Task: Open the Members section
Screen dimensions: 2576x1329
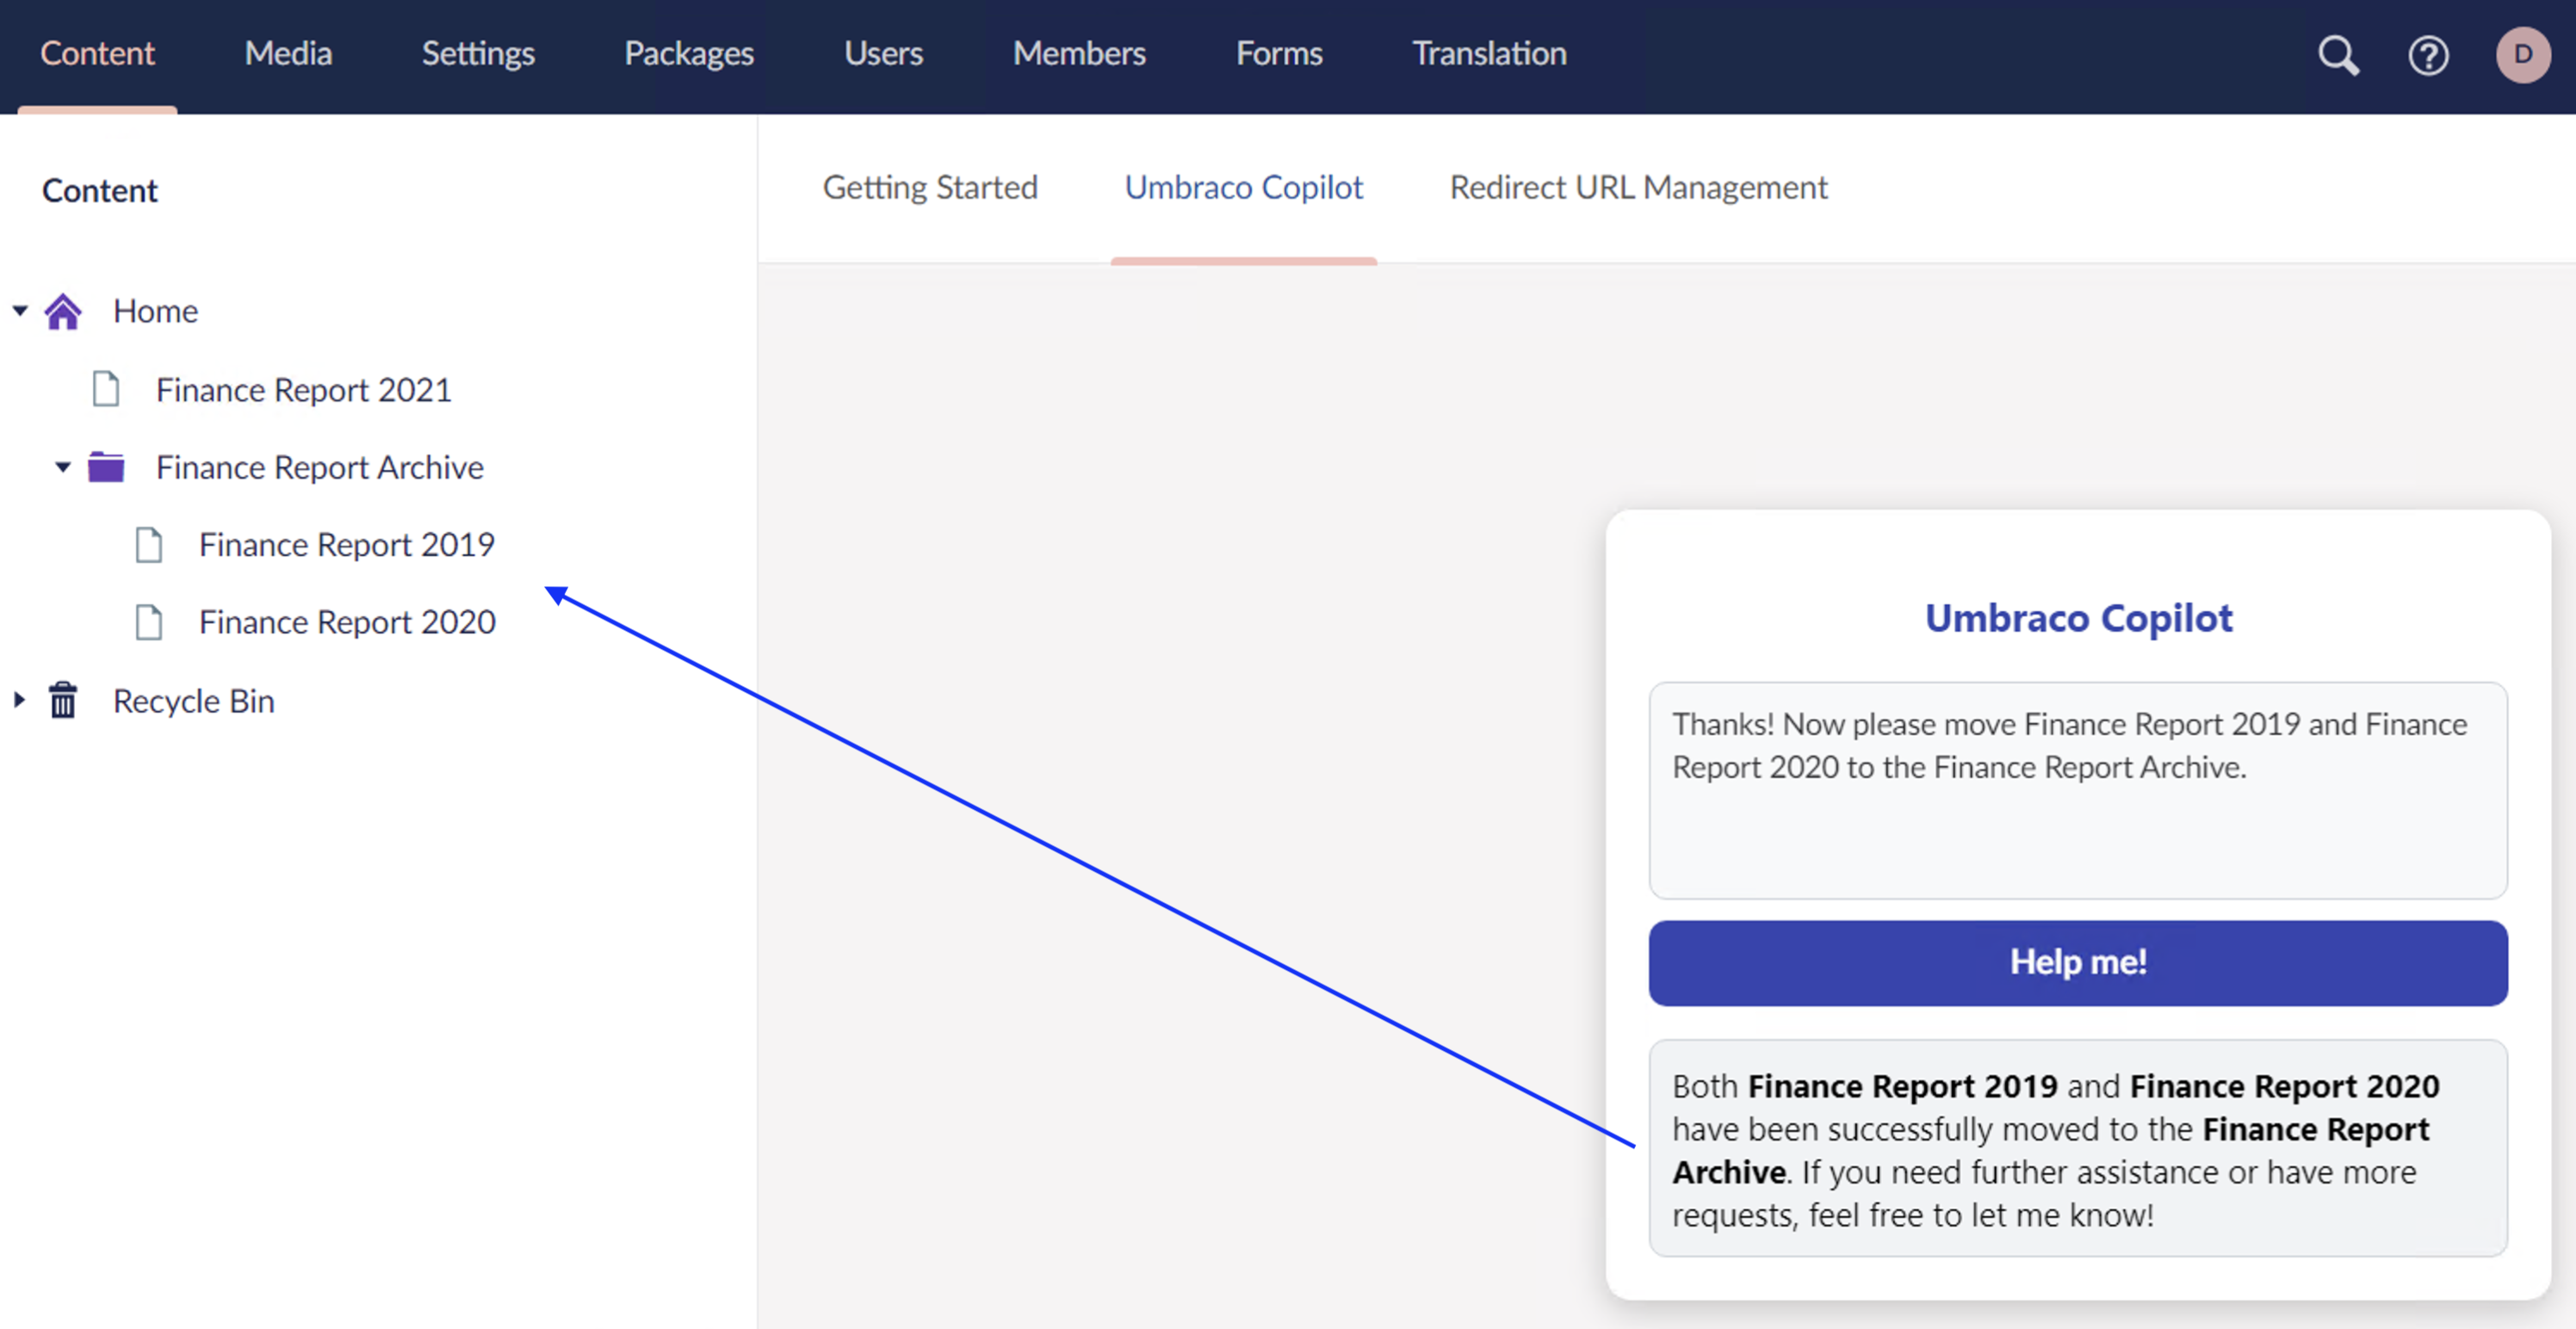Action: [x=1079, y=53]
